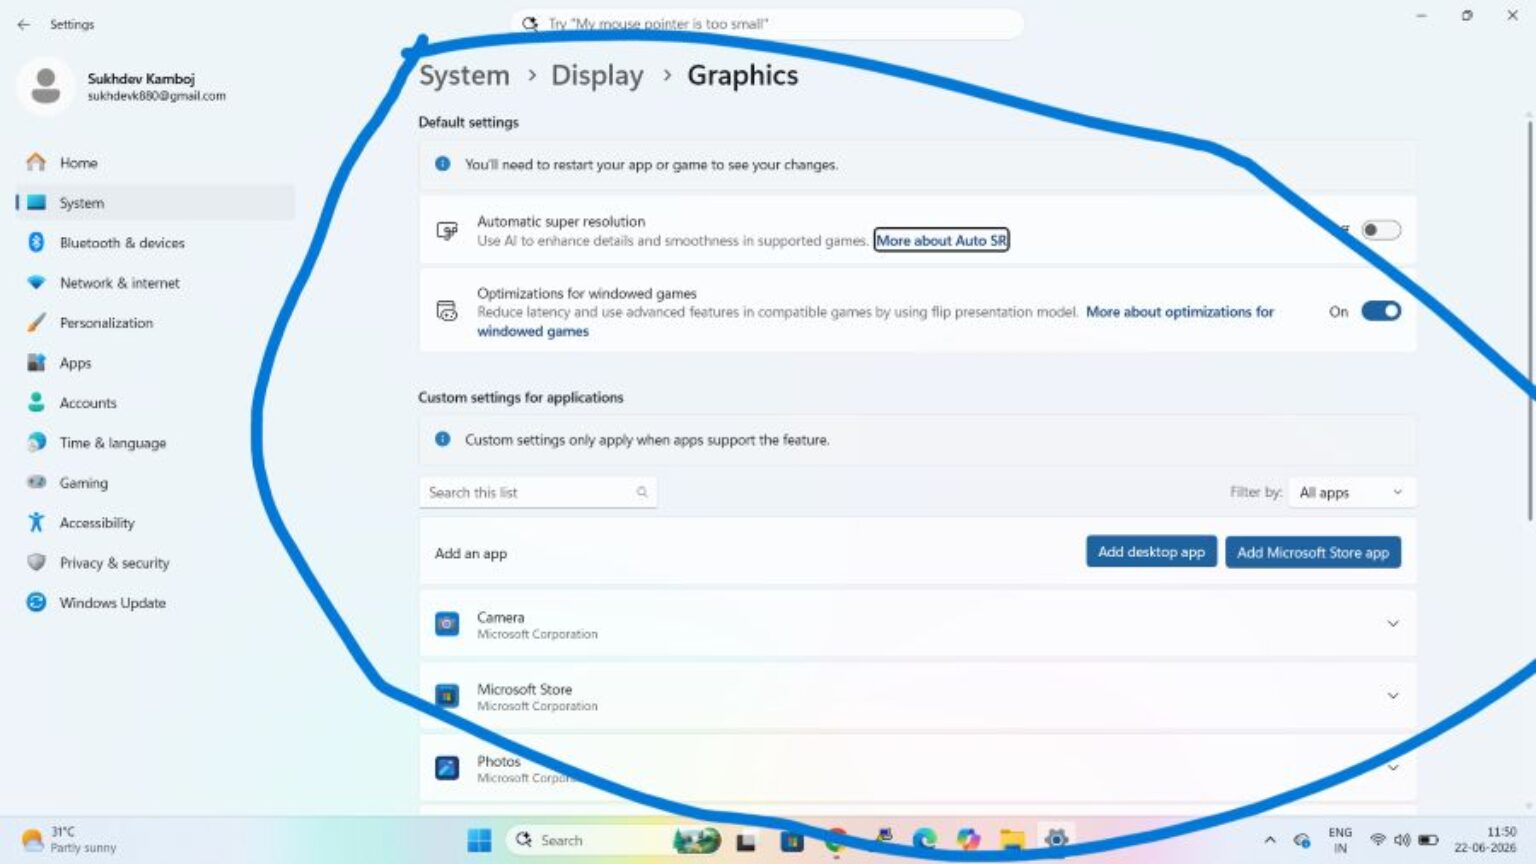Open Network & internet settings
1536x864 pixels.
tap(155, 282)
